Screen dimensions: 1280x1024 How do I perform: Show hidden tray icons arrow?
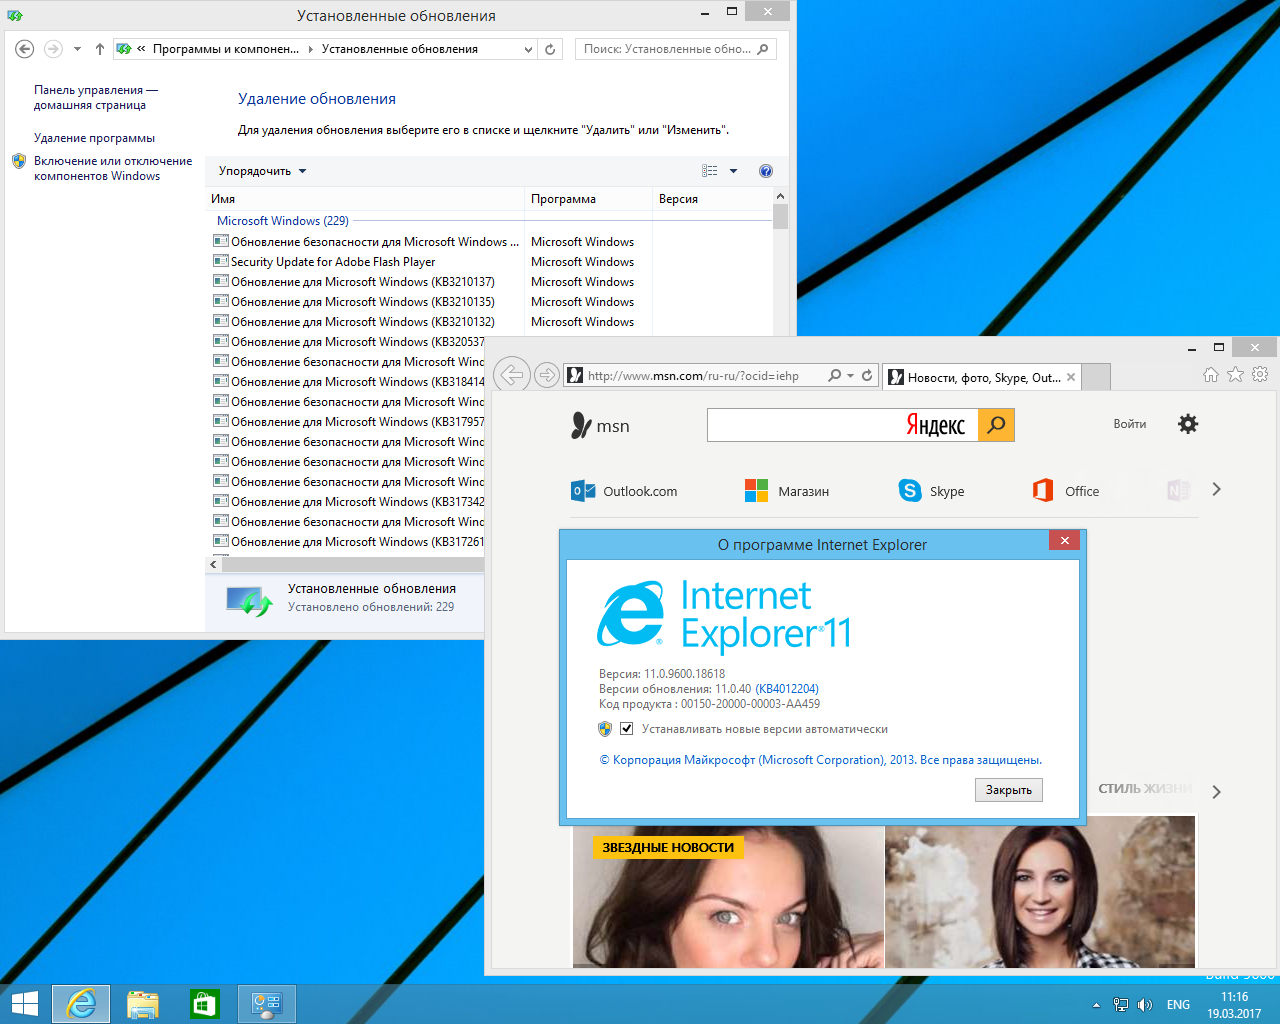(1096, 1005)
